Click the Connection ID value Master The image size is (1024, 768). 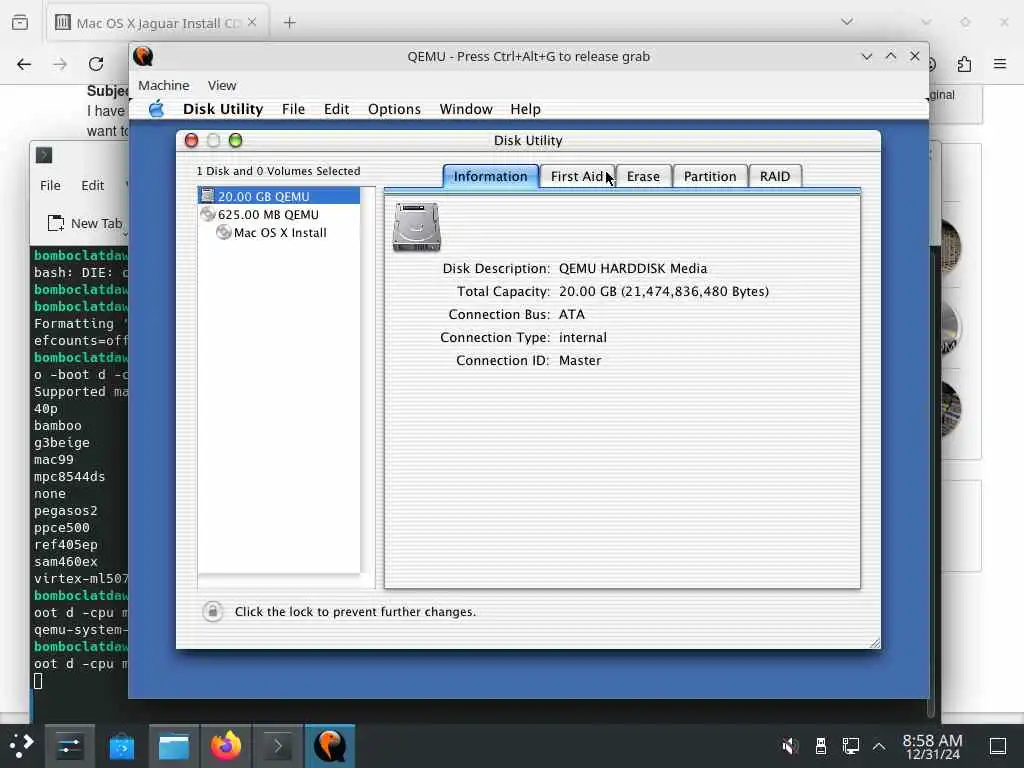pos(580,360)
